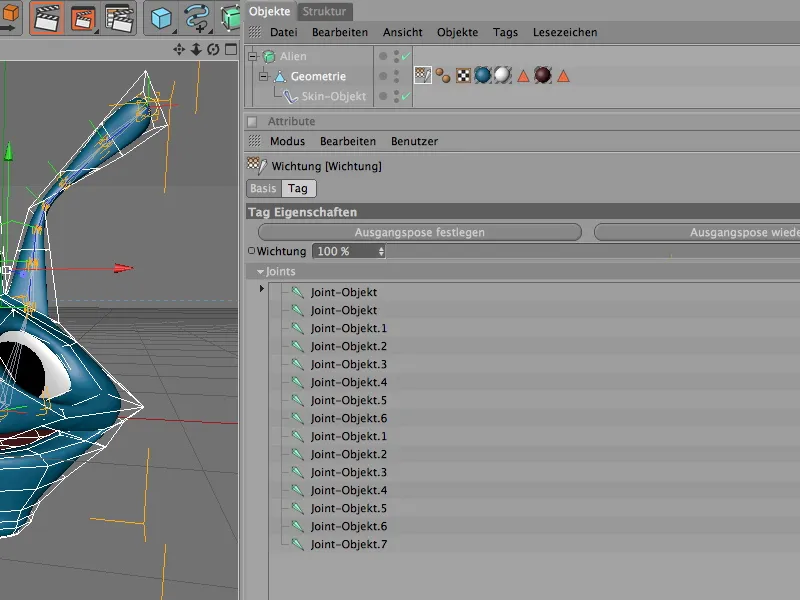Collapse the Geometrie hierarchy node

click(264, 77)
